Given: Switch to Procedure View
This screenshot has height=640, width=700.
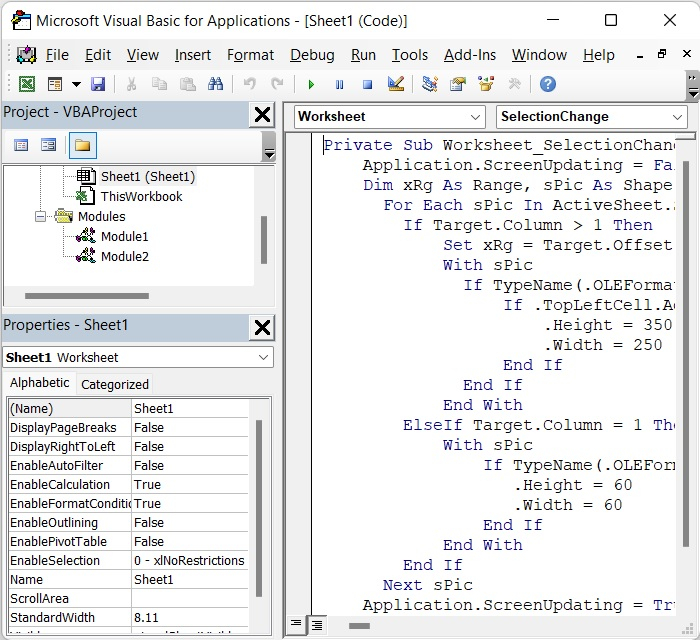Looking at the screenshot, I should pyautogui.click(x=296, y=625).
